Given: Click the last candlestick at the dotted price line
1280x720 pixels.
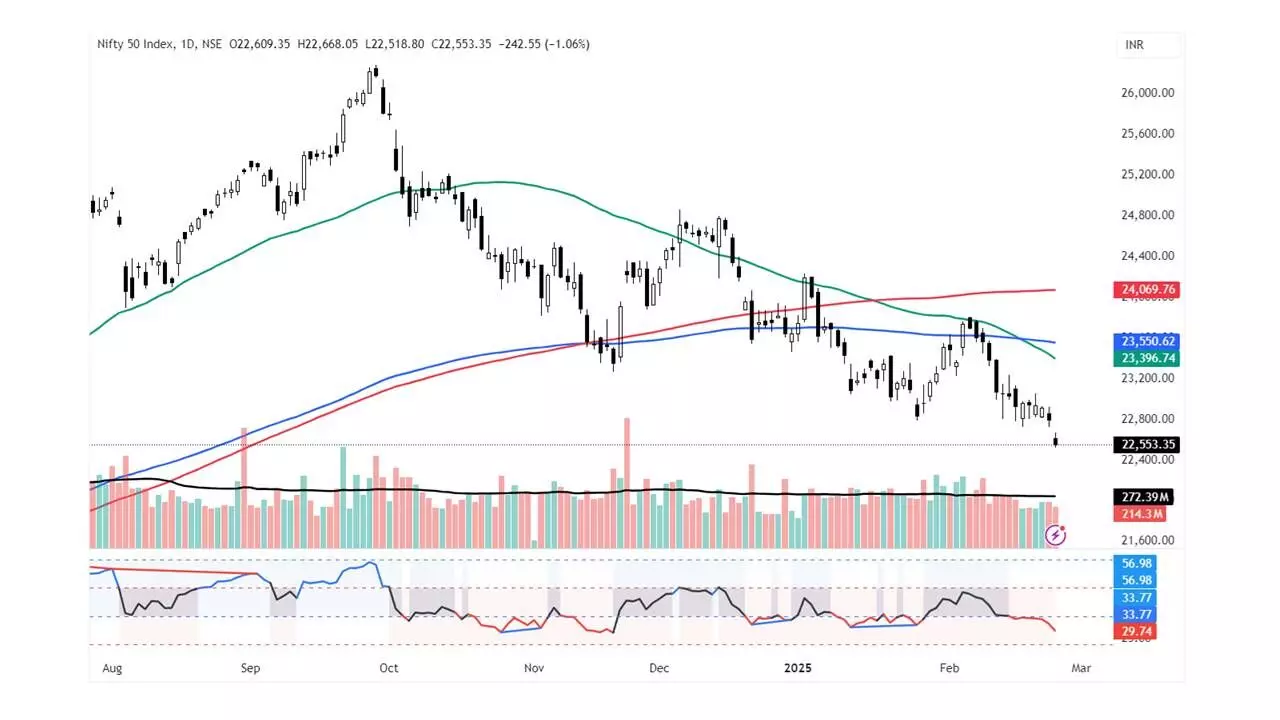Looking at the screenshot, I should (x=1057, y=440).
